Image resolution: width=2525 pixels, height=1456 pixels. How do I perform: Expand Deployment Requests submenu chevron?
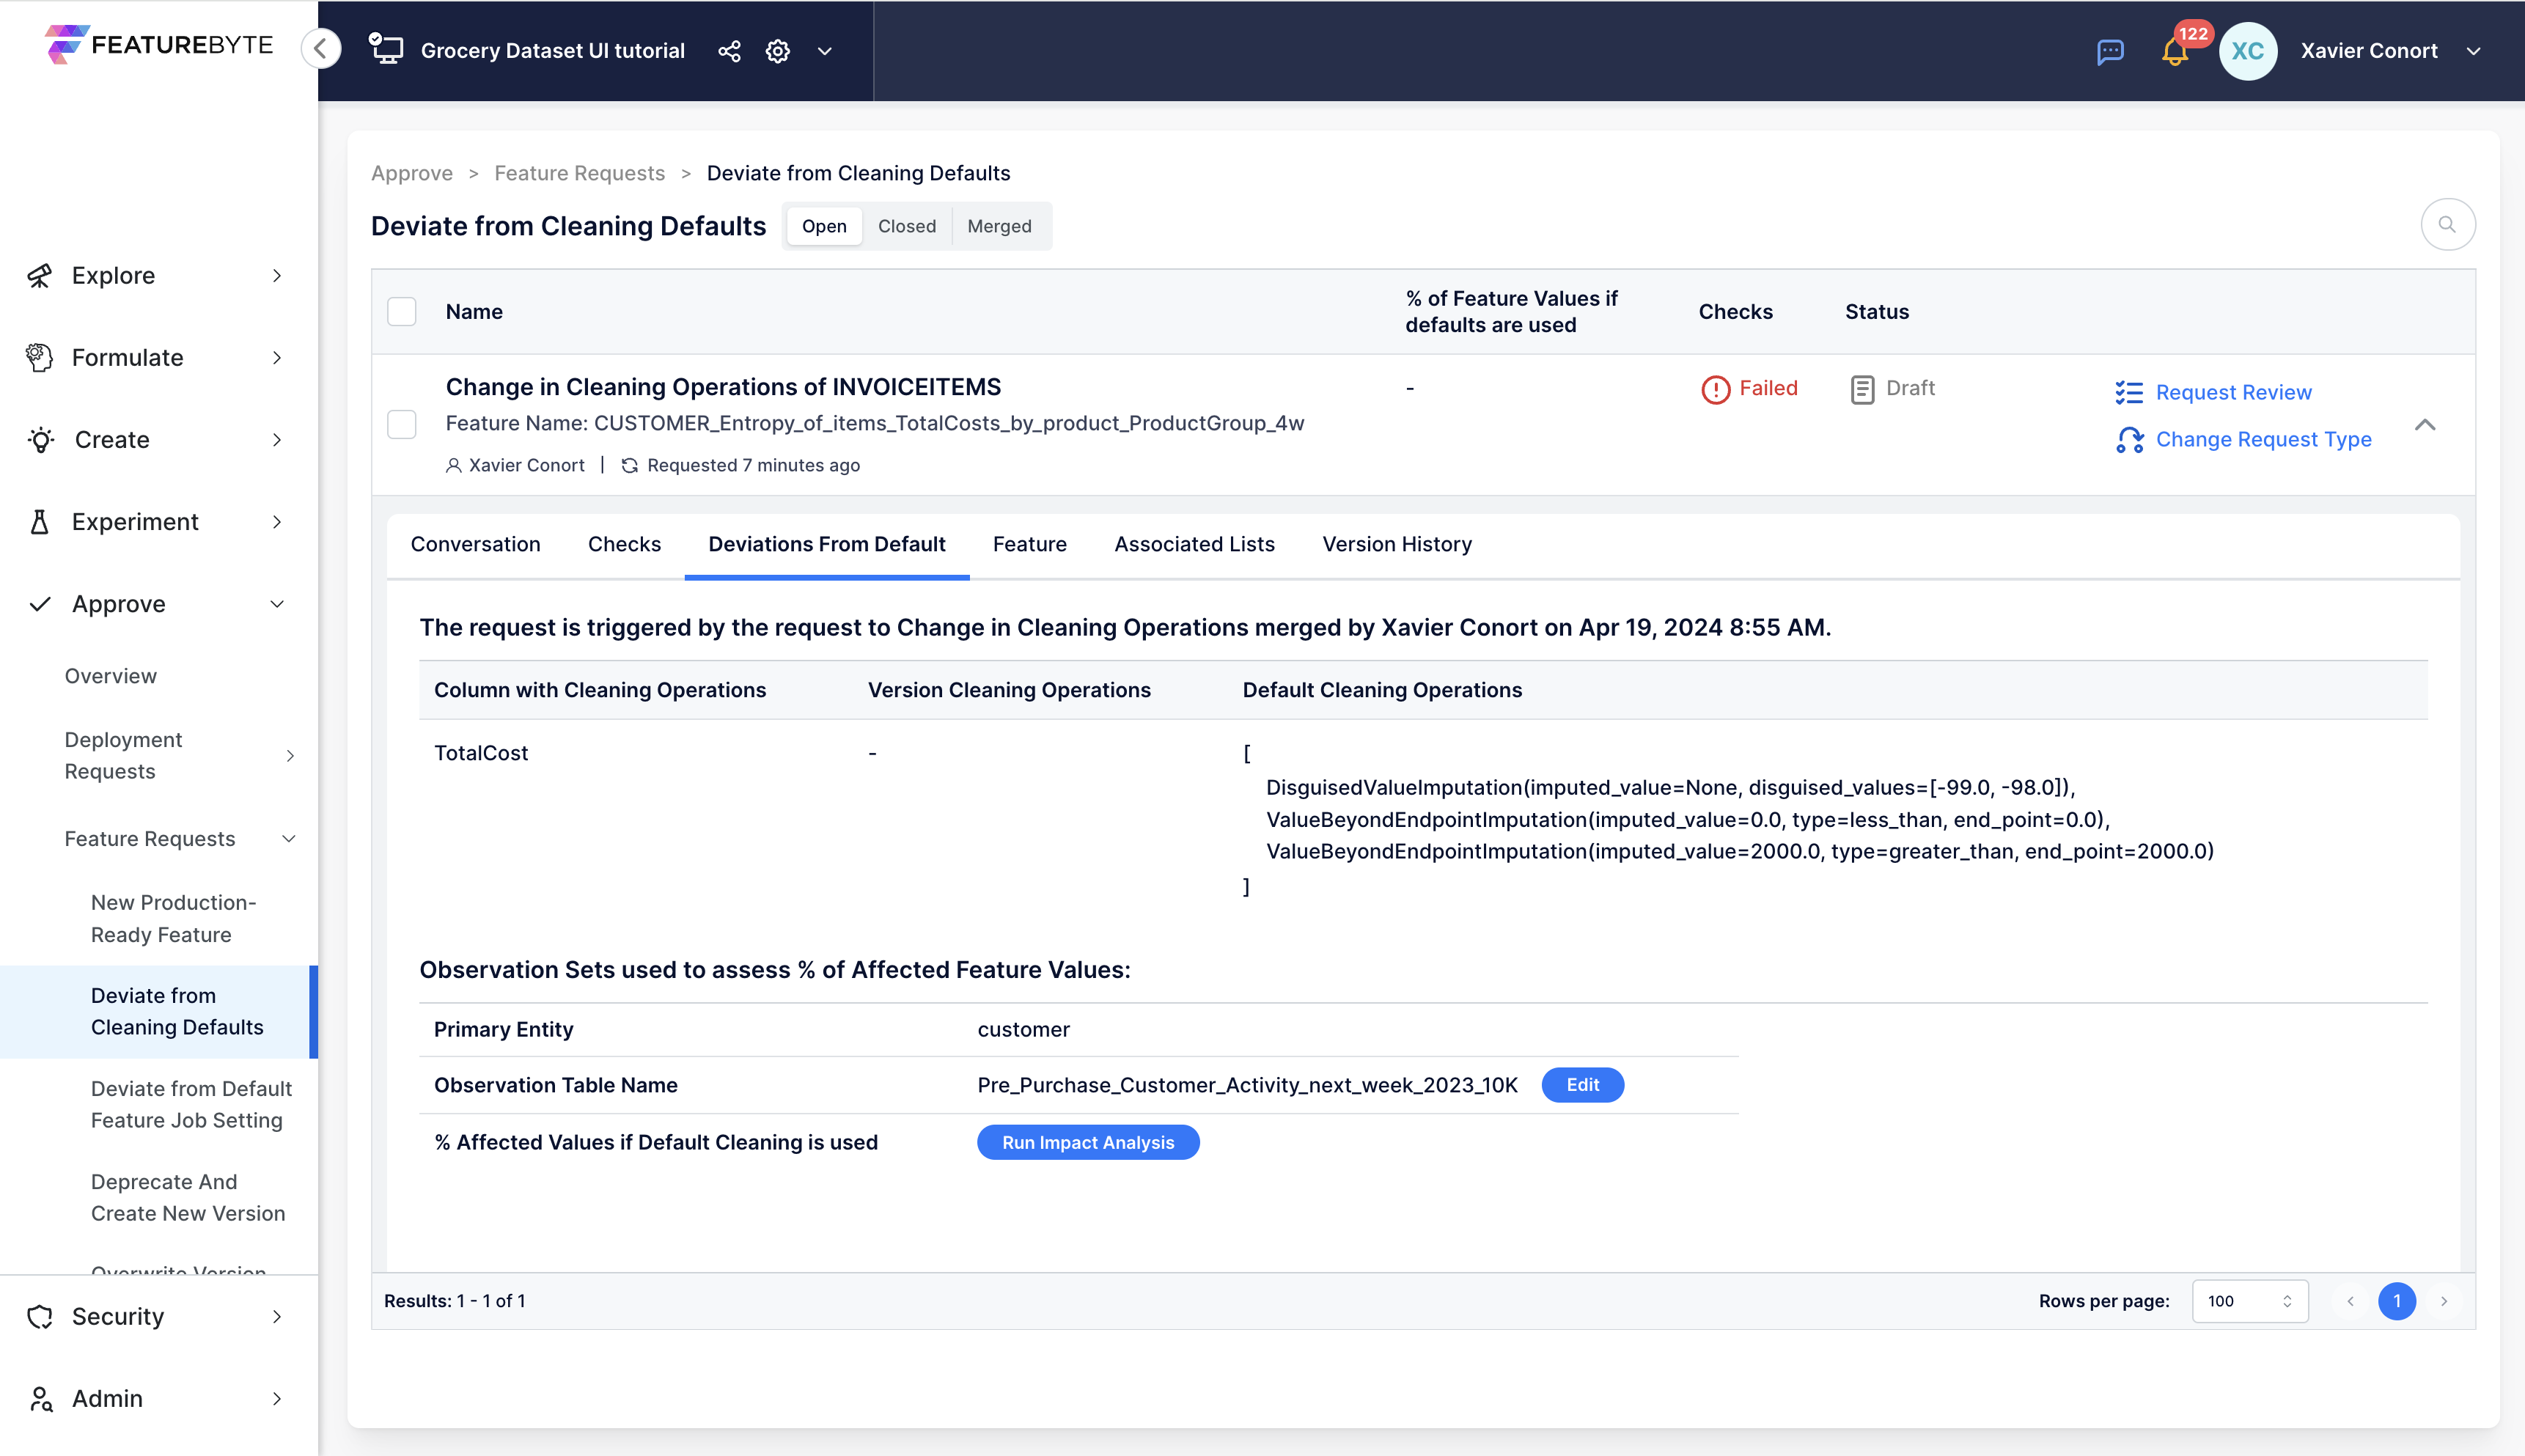tap(290, 755)
